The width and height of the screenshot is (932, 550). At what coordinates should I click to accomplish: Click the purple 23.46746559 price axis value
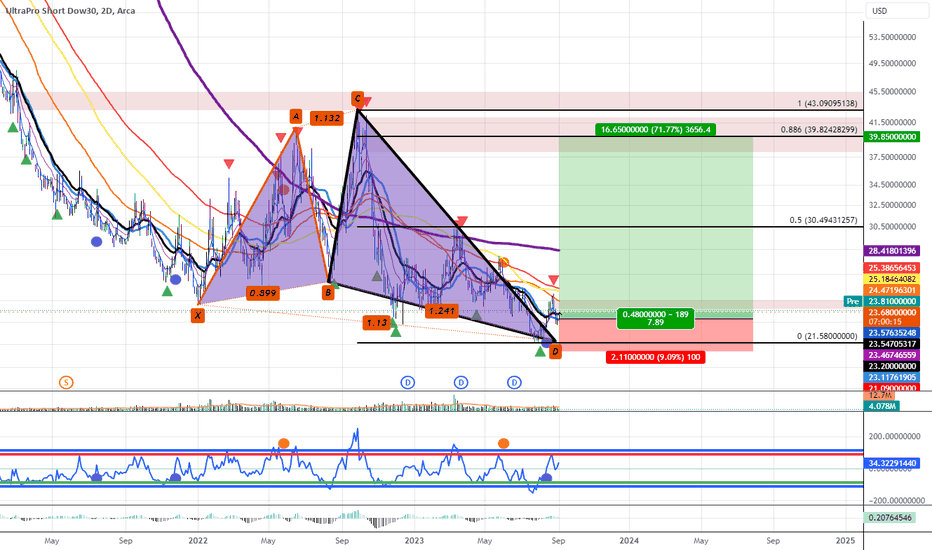point(892,355)
